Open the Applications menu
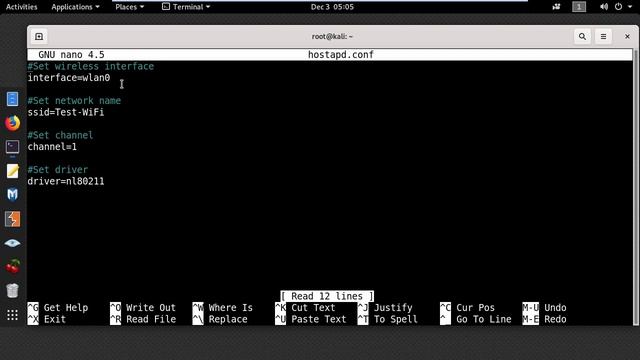Screen dimensions: 640x360 click(x=76, y=7)
